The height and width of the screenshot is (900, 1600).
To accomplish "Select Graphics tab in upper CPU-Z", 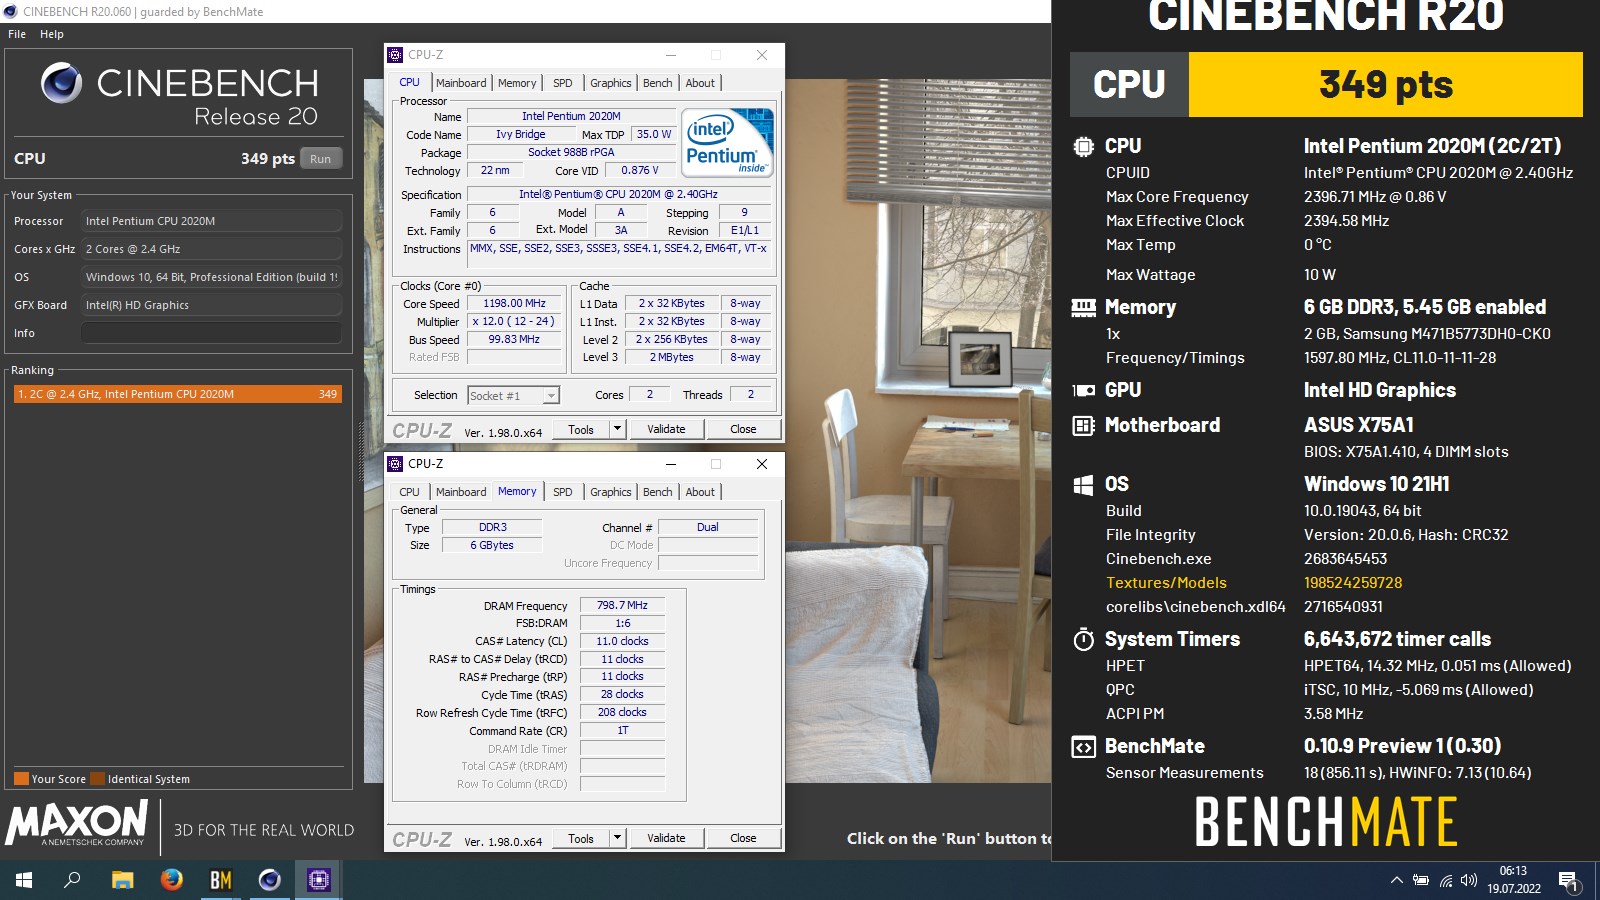I will pyautogui.click(x=610, y=83).
